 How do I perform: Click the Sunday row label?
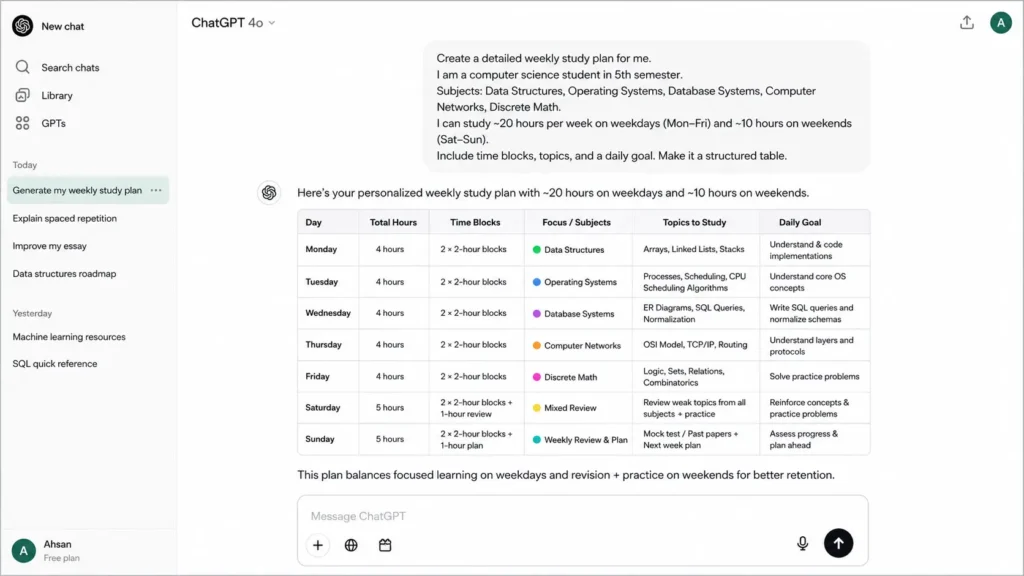pyautogui.click(x=320, y=439)
